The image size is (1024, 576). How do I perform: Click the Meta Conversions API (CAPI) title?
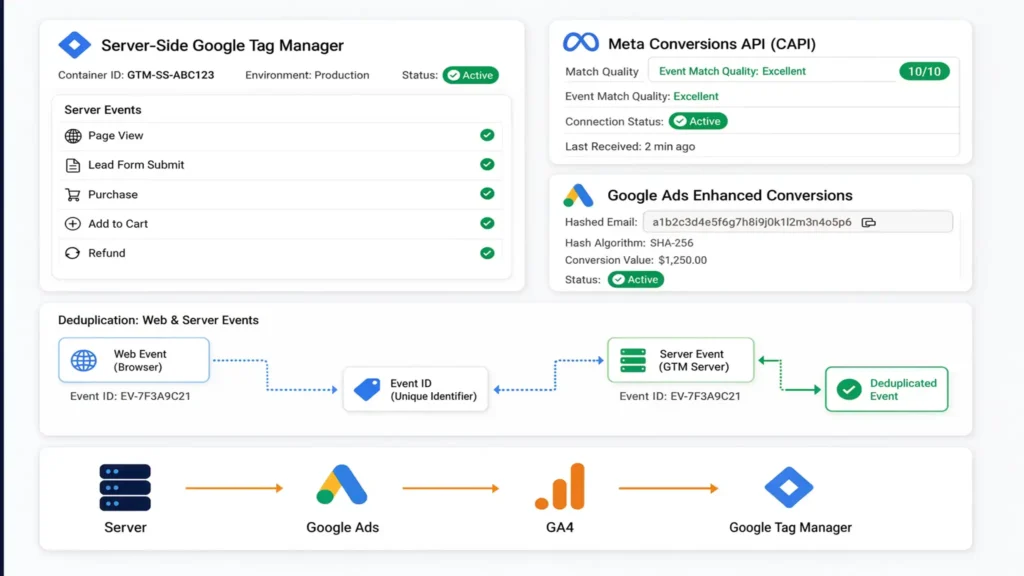tap(712, 44)
